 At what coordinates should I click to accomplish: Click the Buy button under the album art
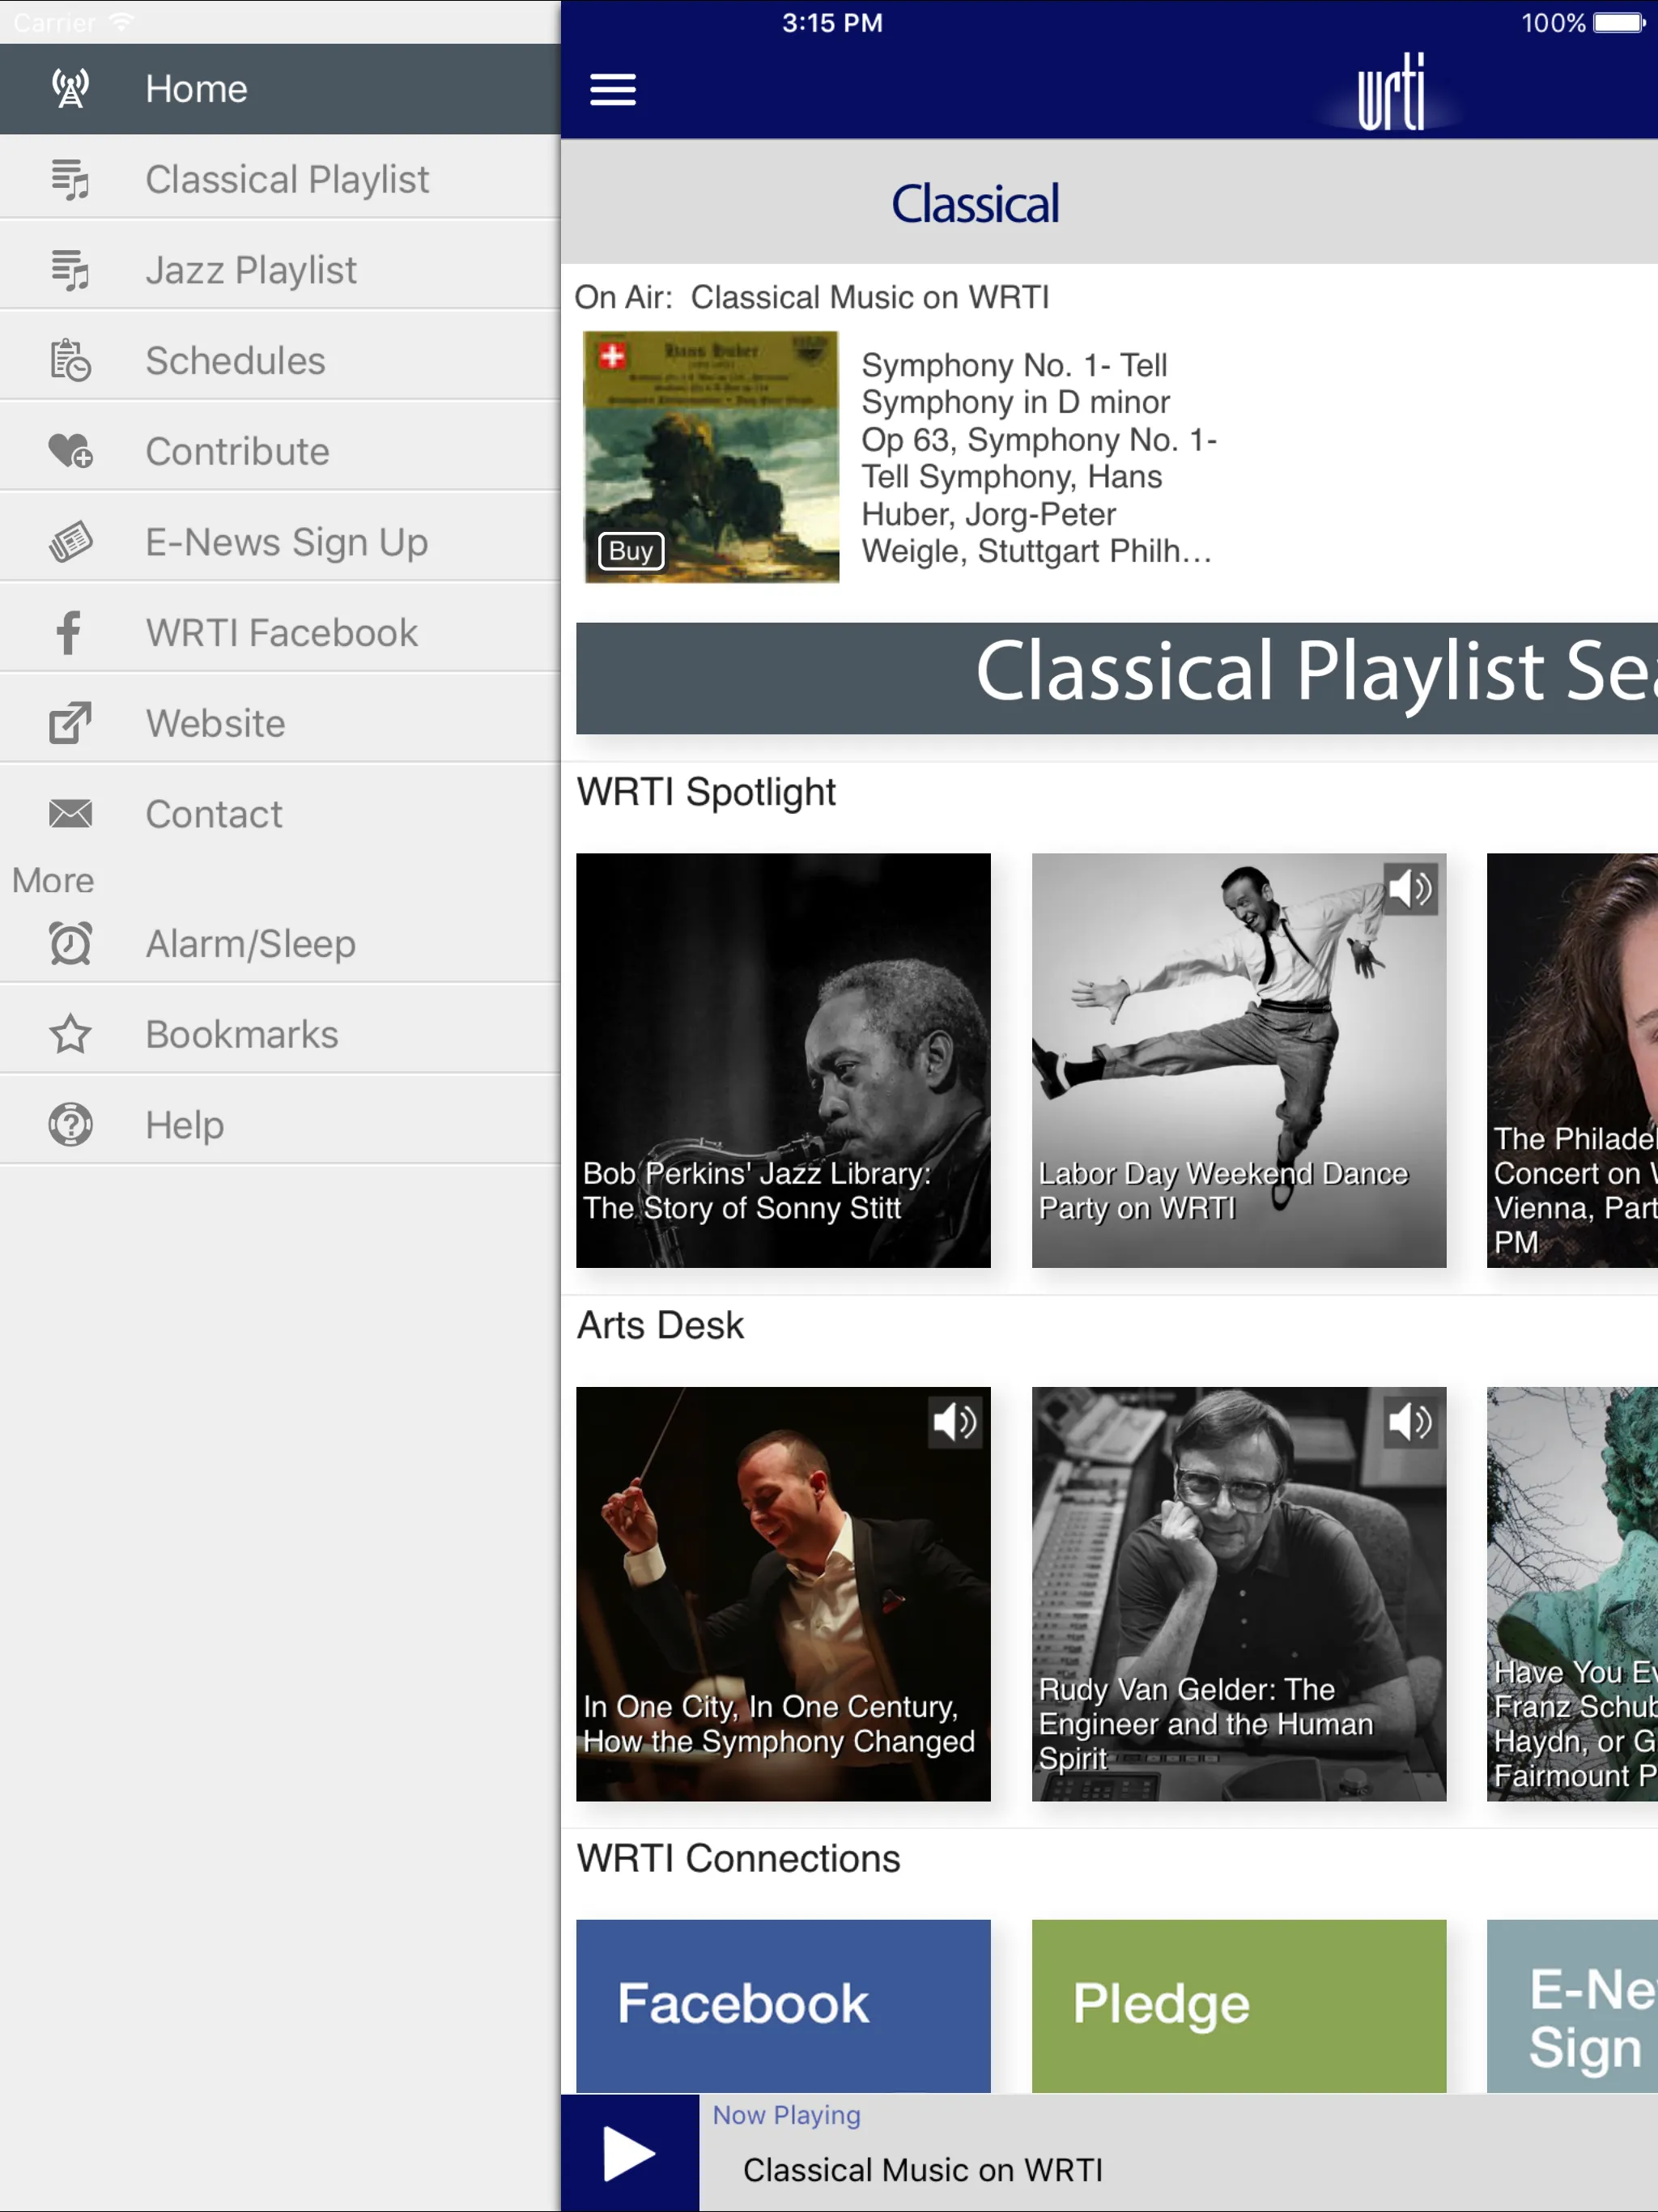[630, 551]
